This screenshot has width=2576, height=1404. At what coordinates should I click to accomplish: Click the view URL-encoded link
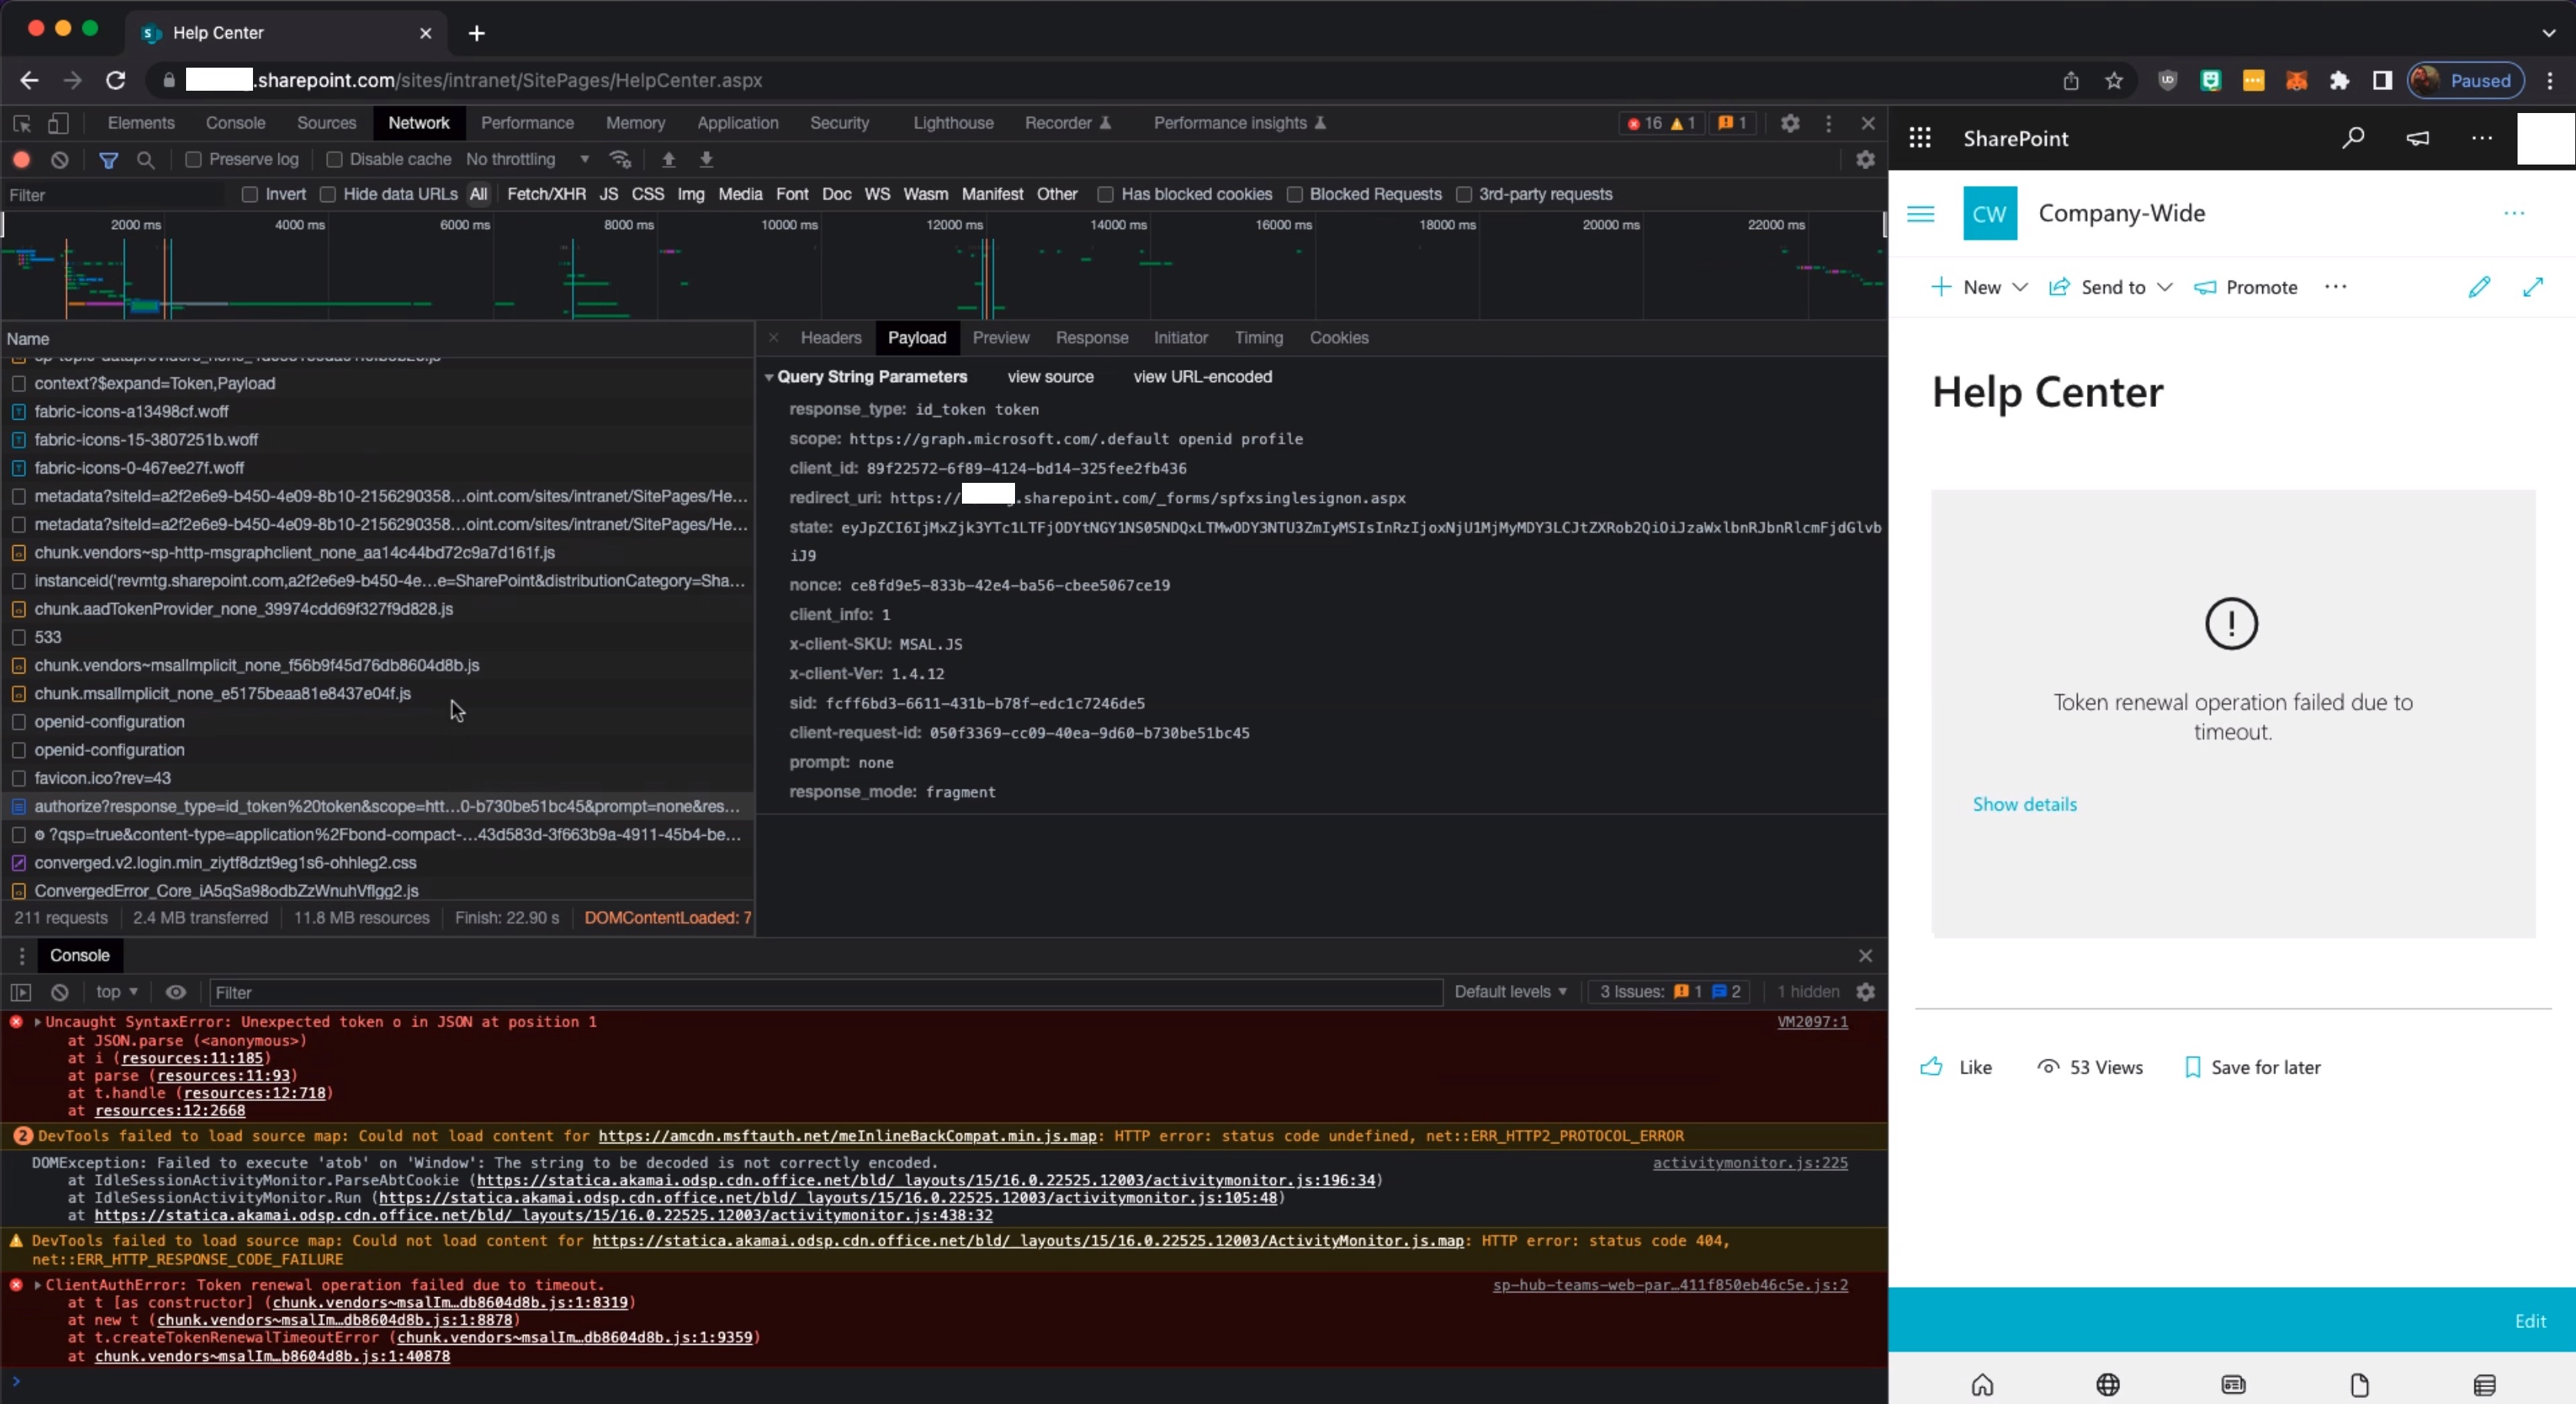tap(1202, 377)
